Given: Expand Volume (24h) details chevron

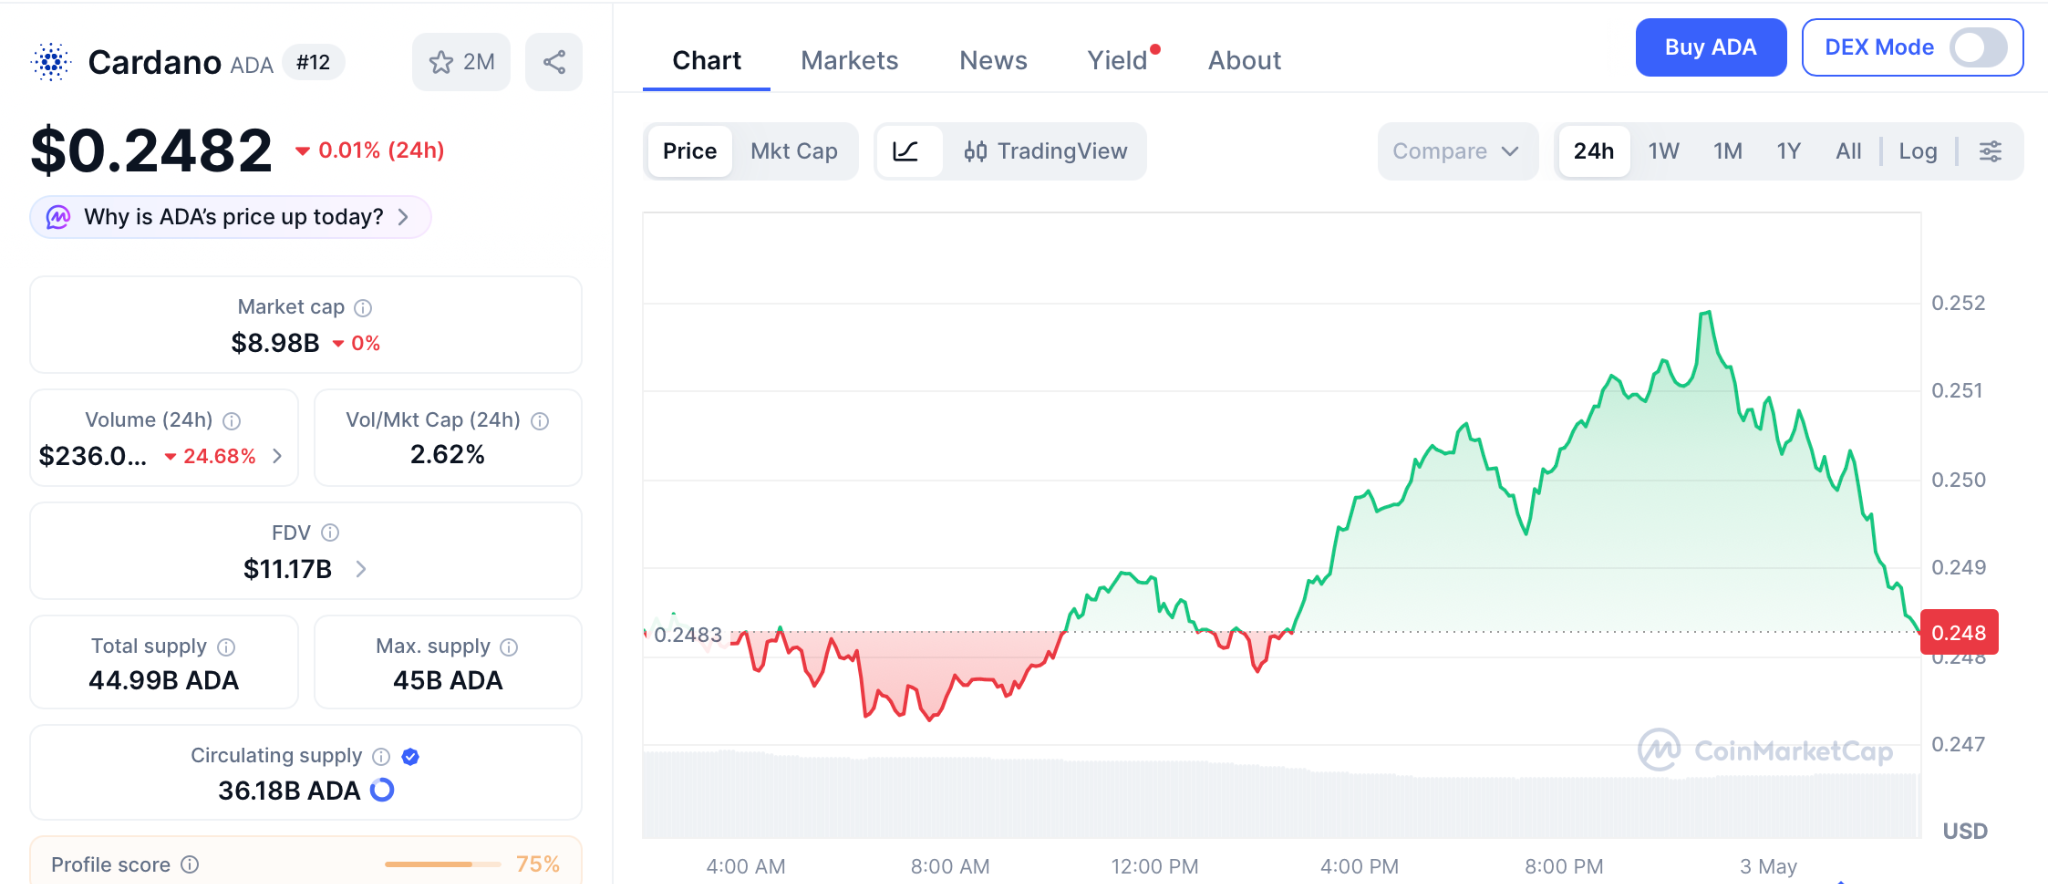Looking at the screenshot, I should 278,456.
